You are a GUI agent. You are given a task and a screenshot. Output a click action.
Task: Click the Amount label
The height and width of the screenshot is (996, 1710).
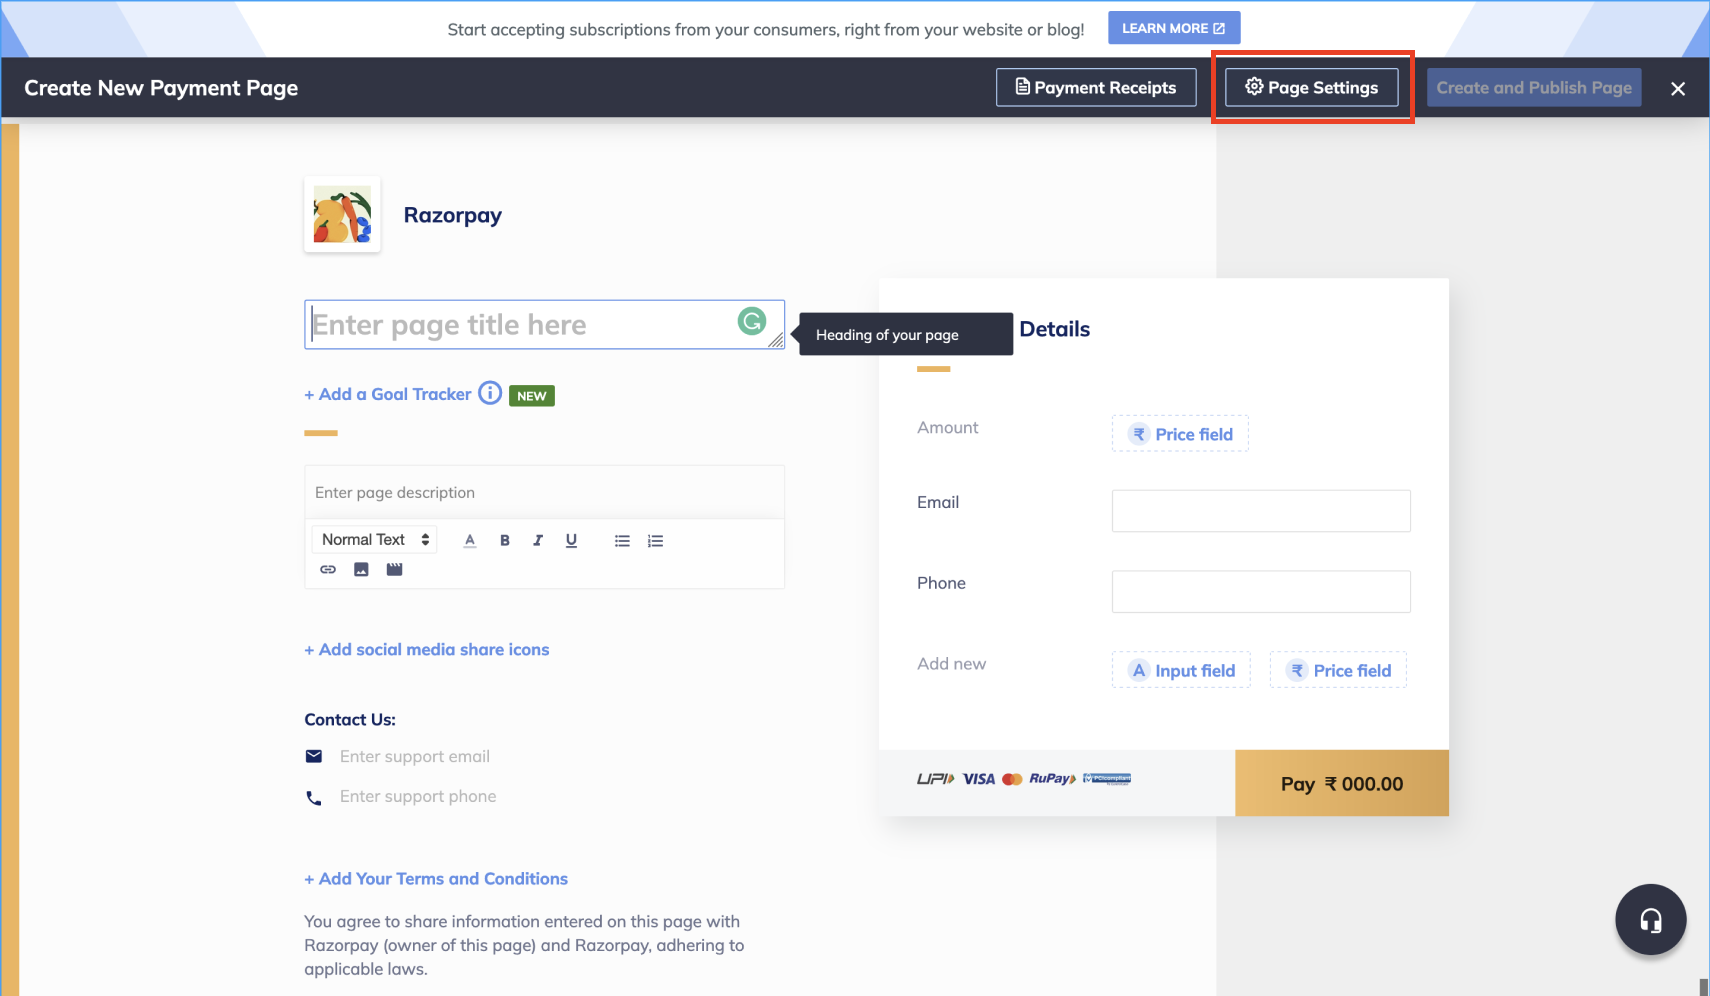pos(948,428)
